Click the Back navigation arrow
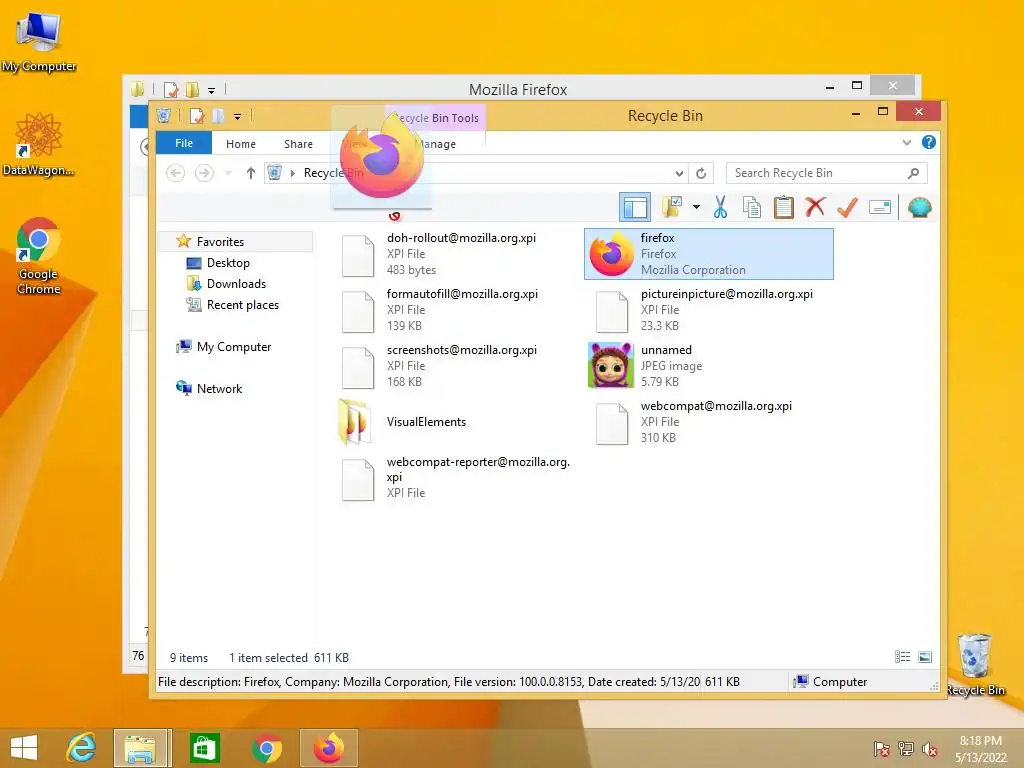This screenshot has width=1024, height=768. [x=176, y=172]
